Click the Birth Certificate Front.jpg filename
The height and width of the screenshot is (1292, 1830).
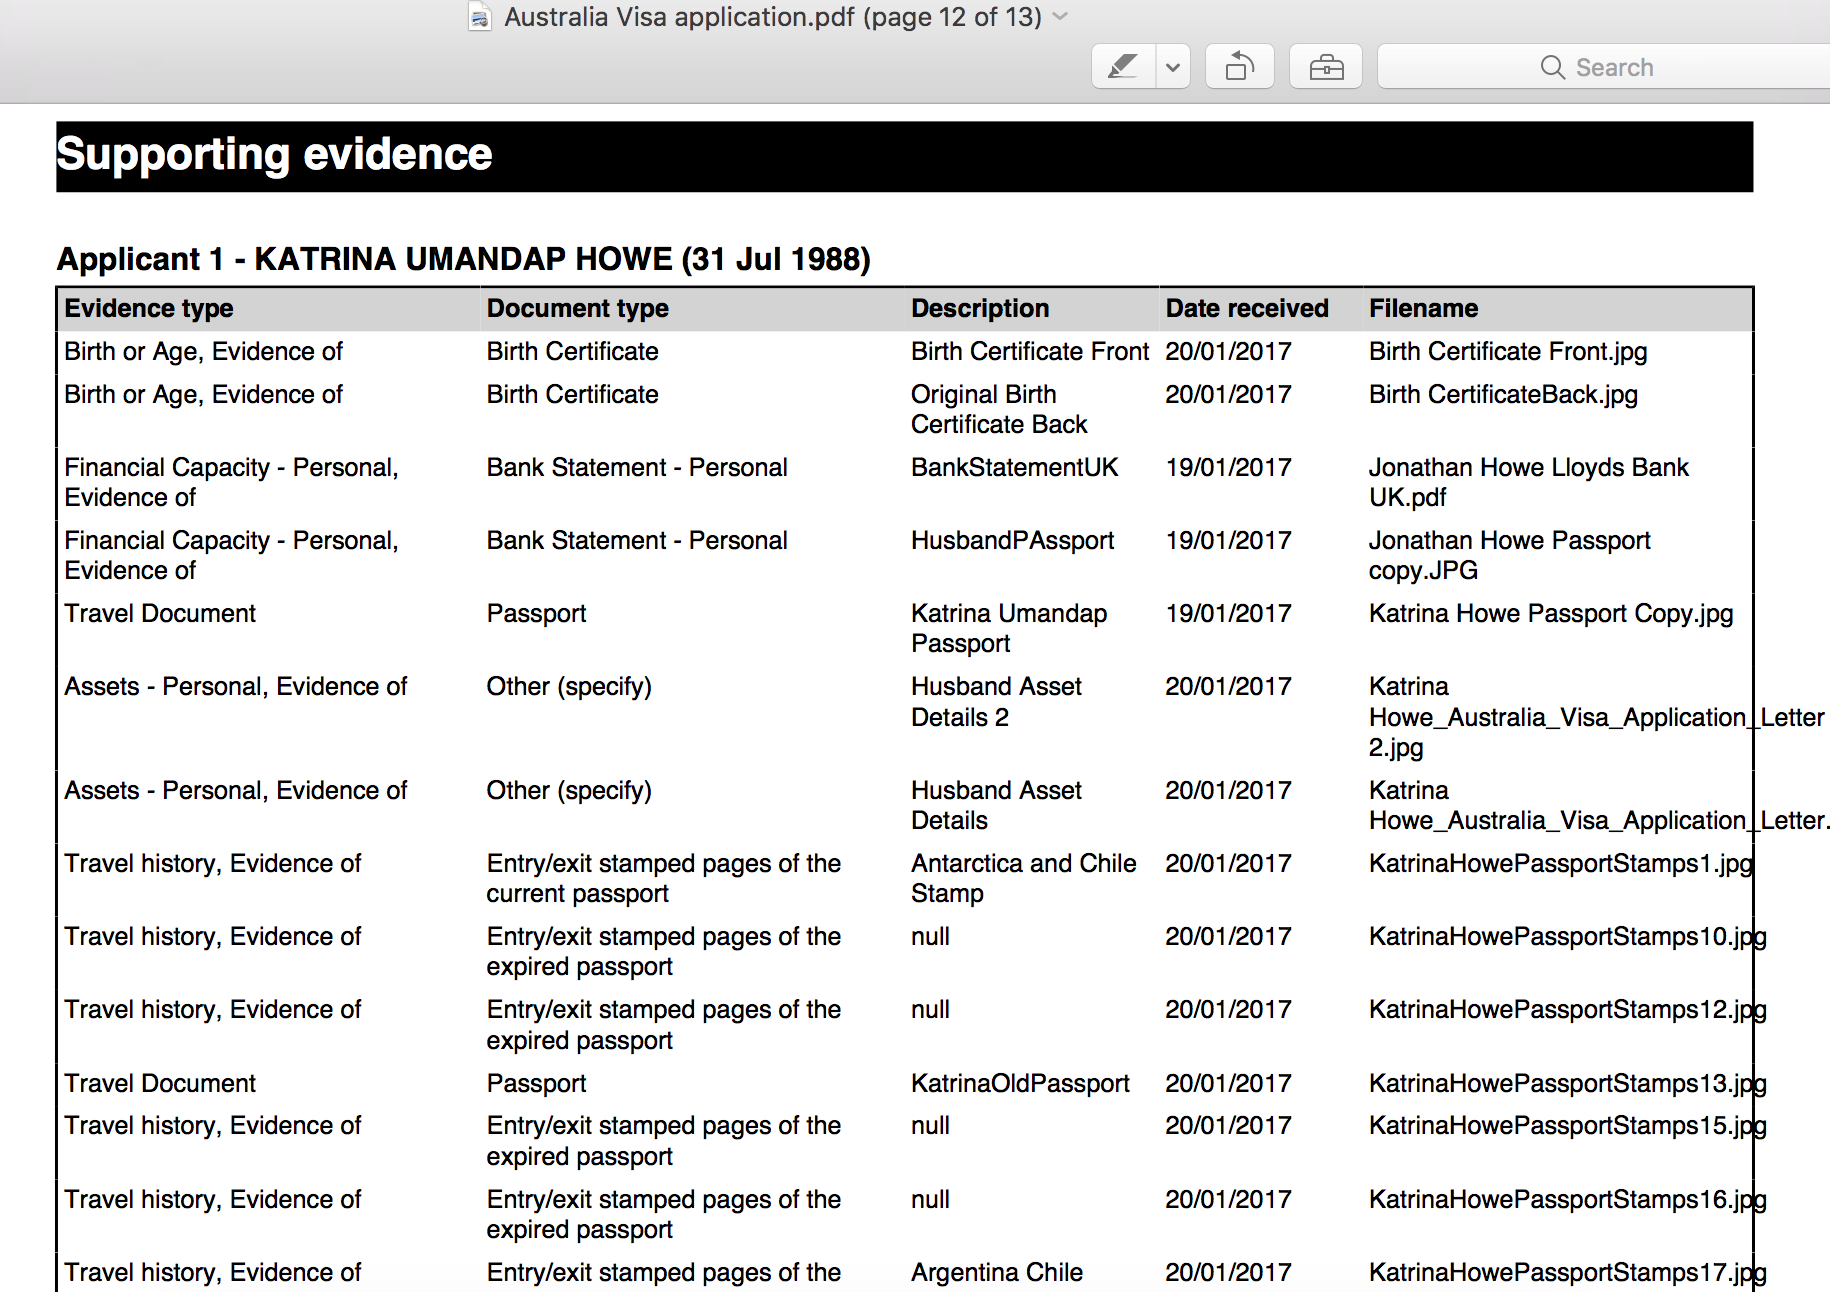(1508, 352)
